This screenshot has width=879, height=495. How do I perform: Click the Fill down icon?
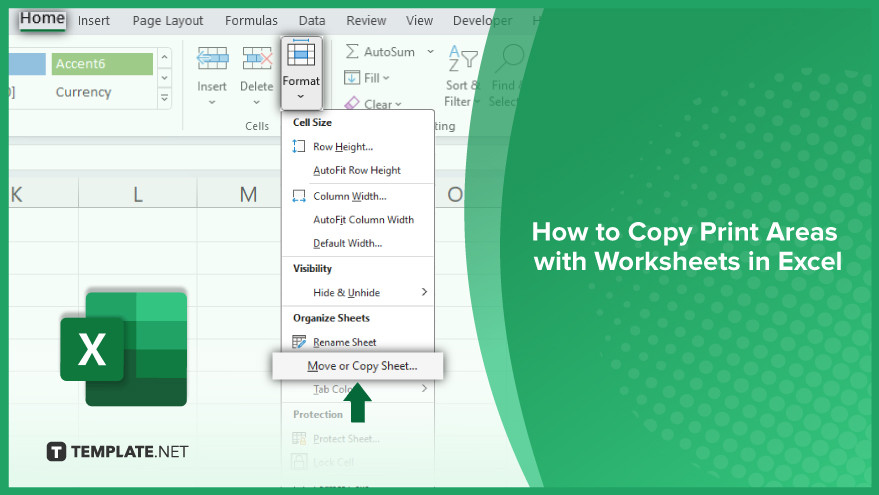coord(351,77)
